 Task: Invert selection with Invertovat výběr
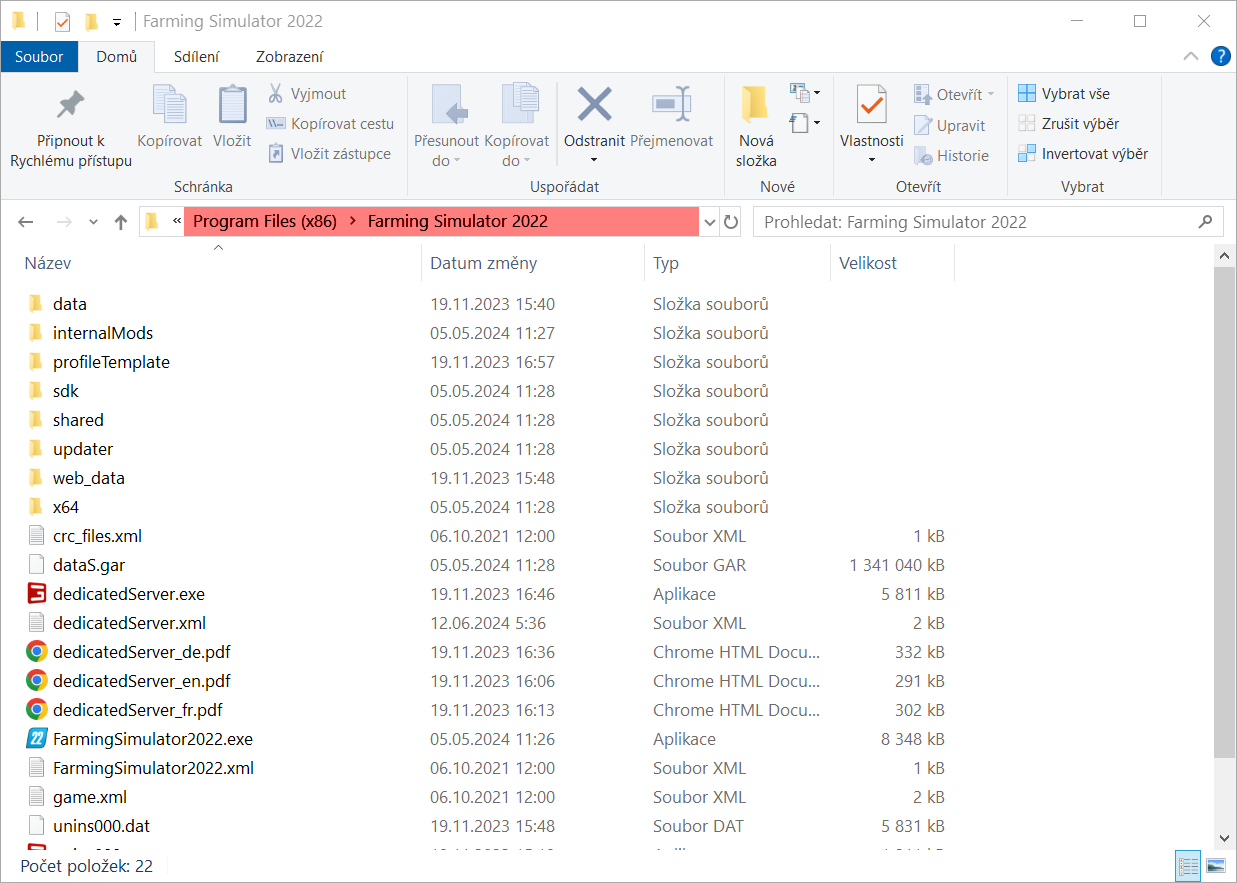[x=1083, y=154]
